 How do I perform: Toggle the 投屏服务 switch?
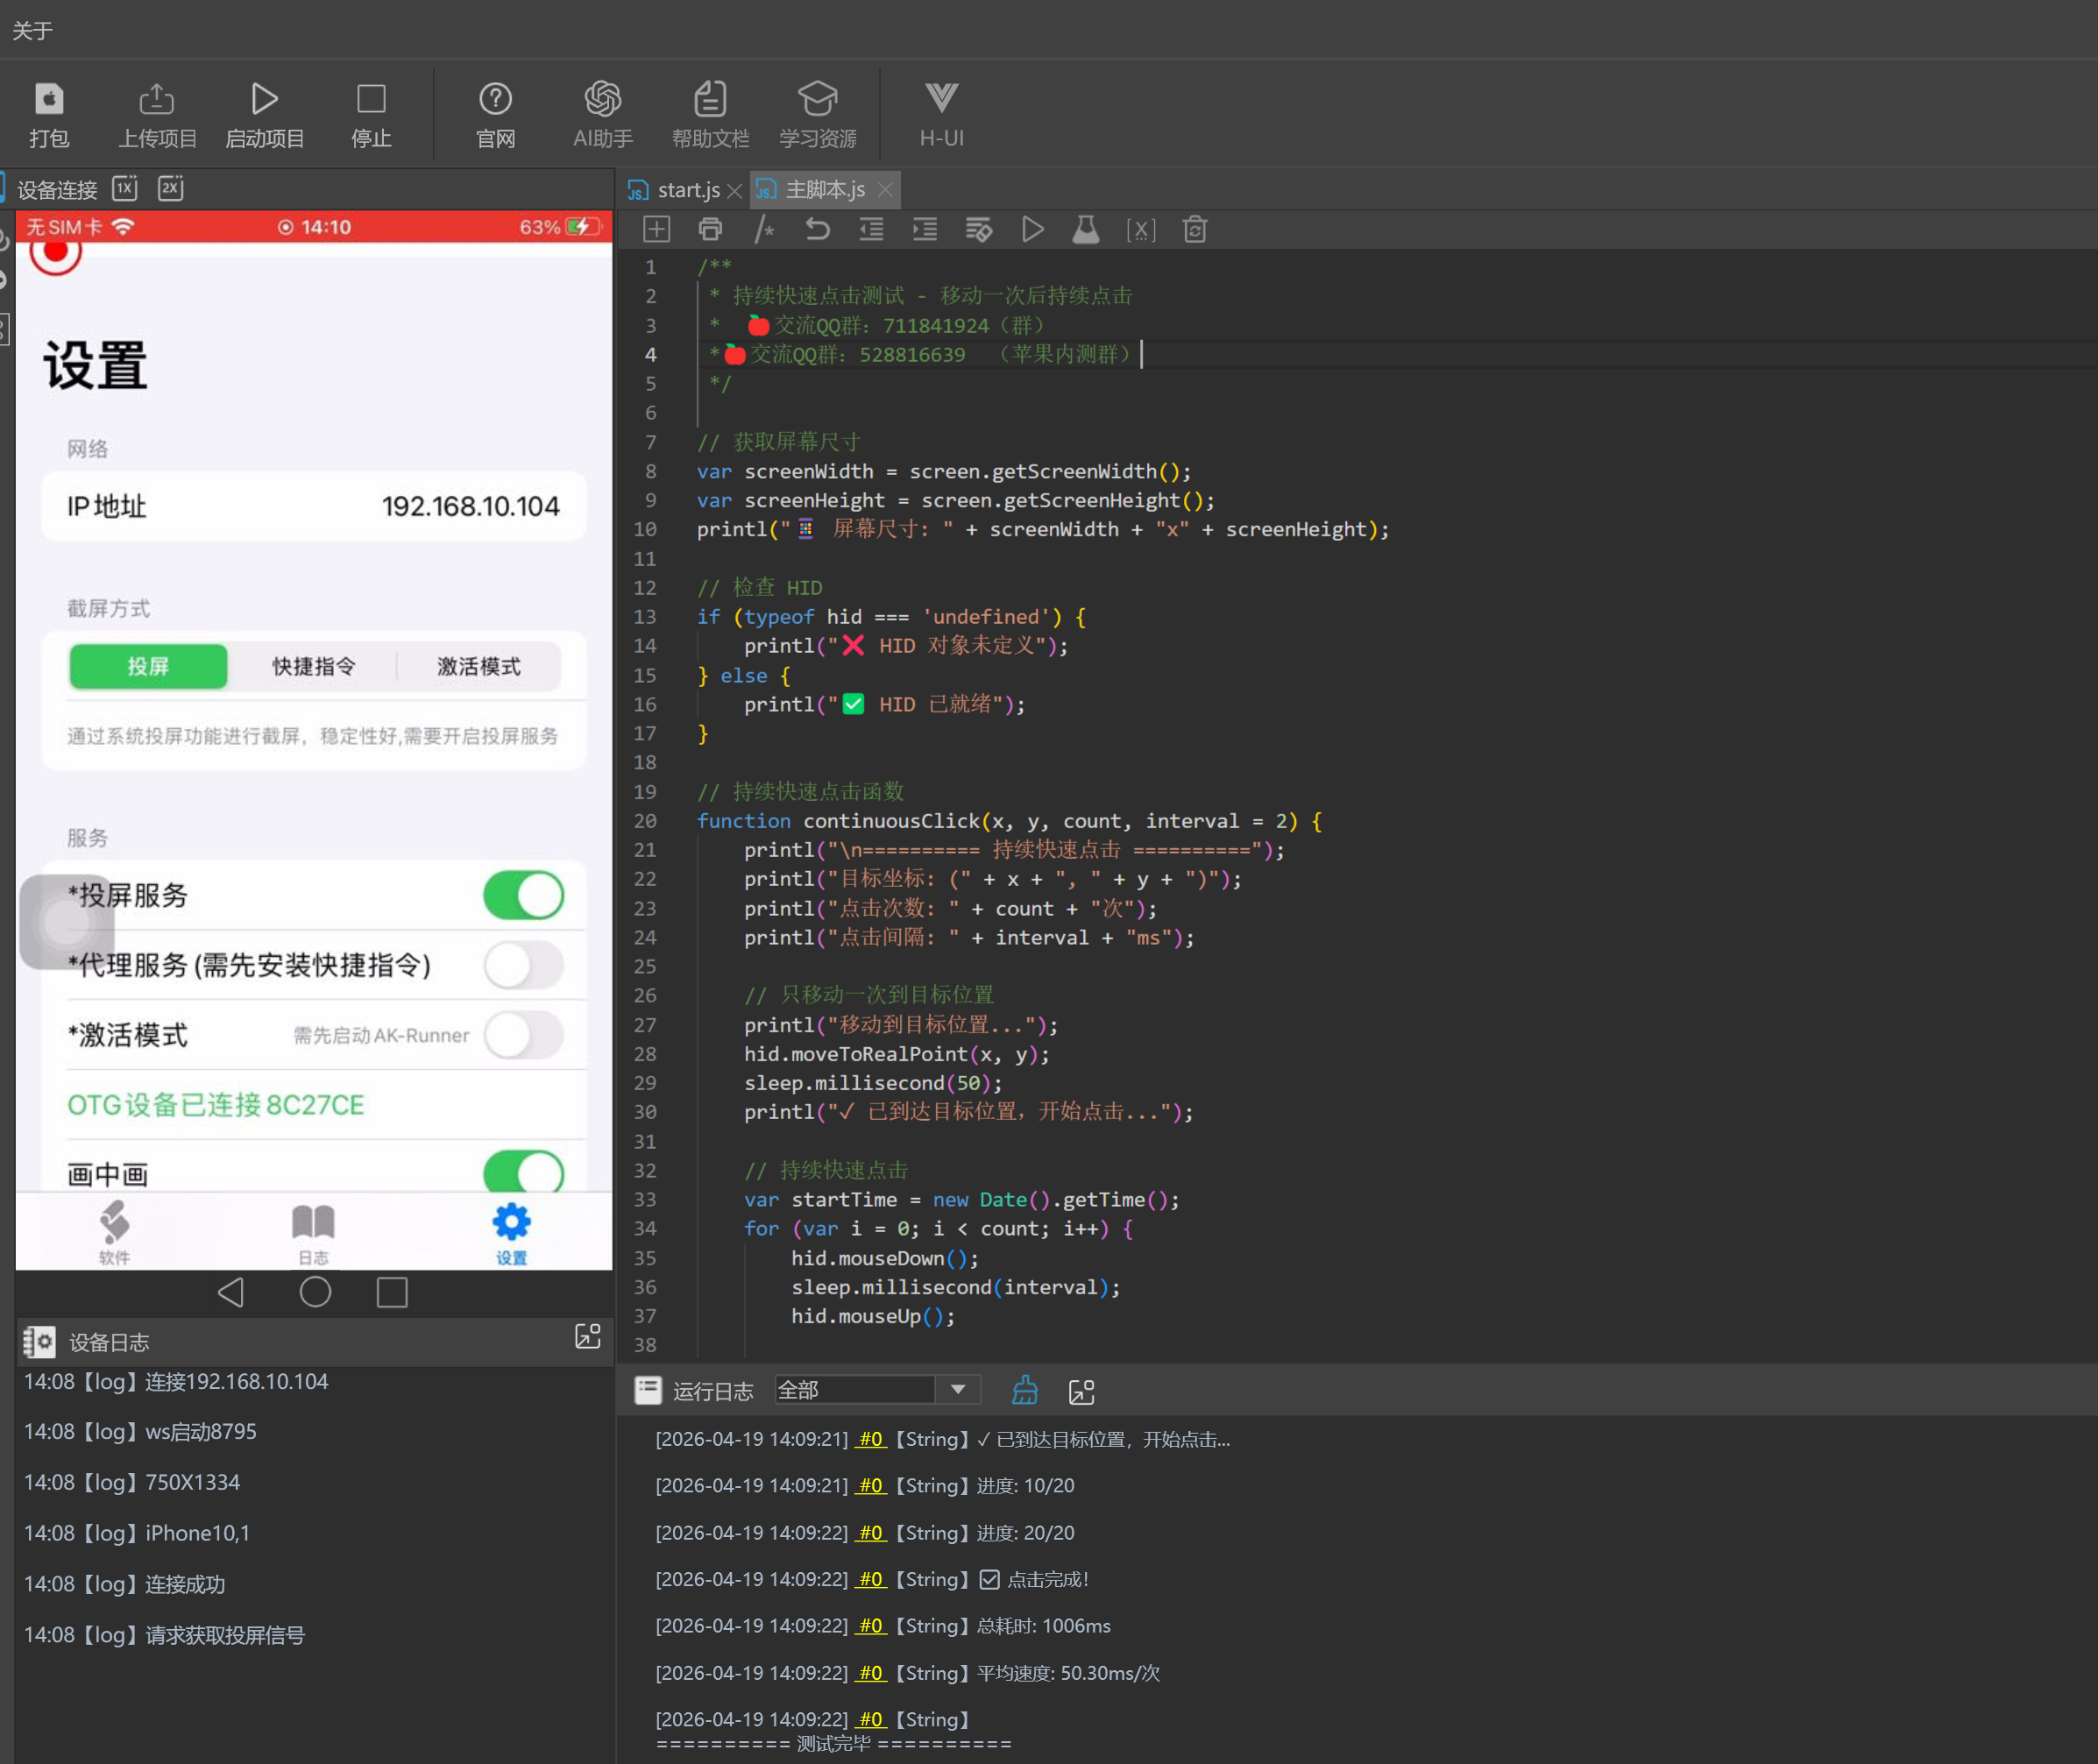(523, 895)
